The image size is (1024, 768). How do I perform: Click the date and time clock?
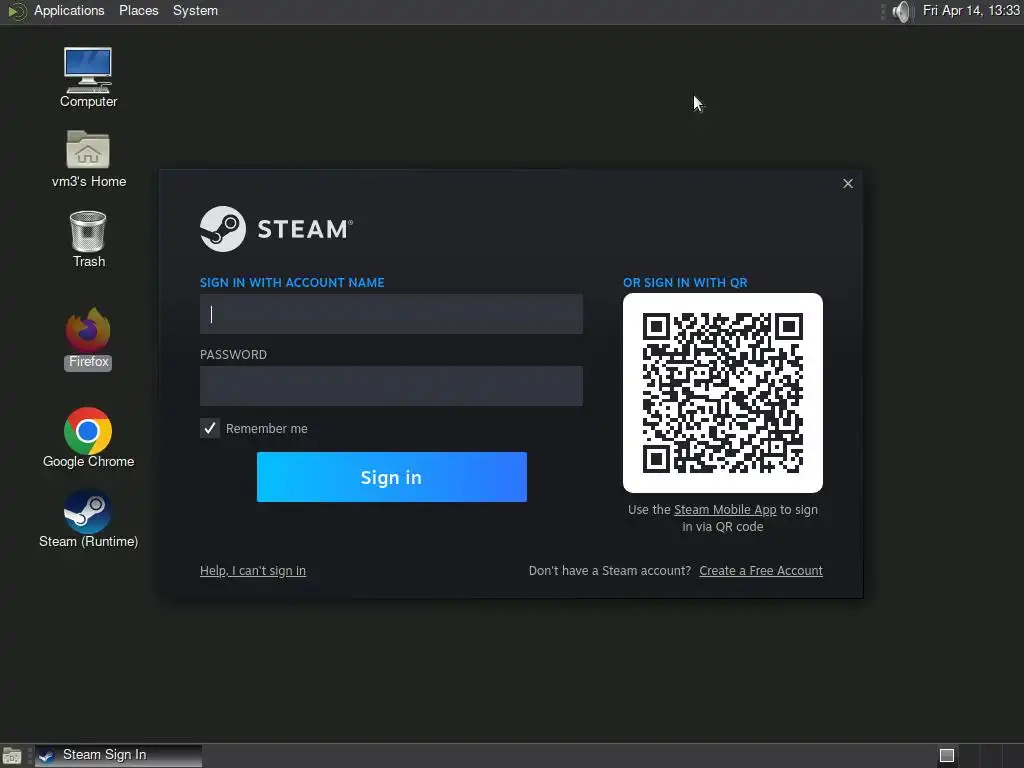point(971,10)
